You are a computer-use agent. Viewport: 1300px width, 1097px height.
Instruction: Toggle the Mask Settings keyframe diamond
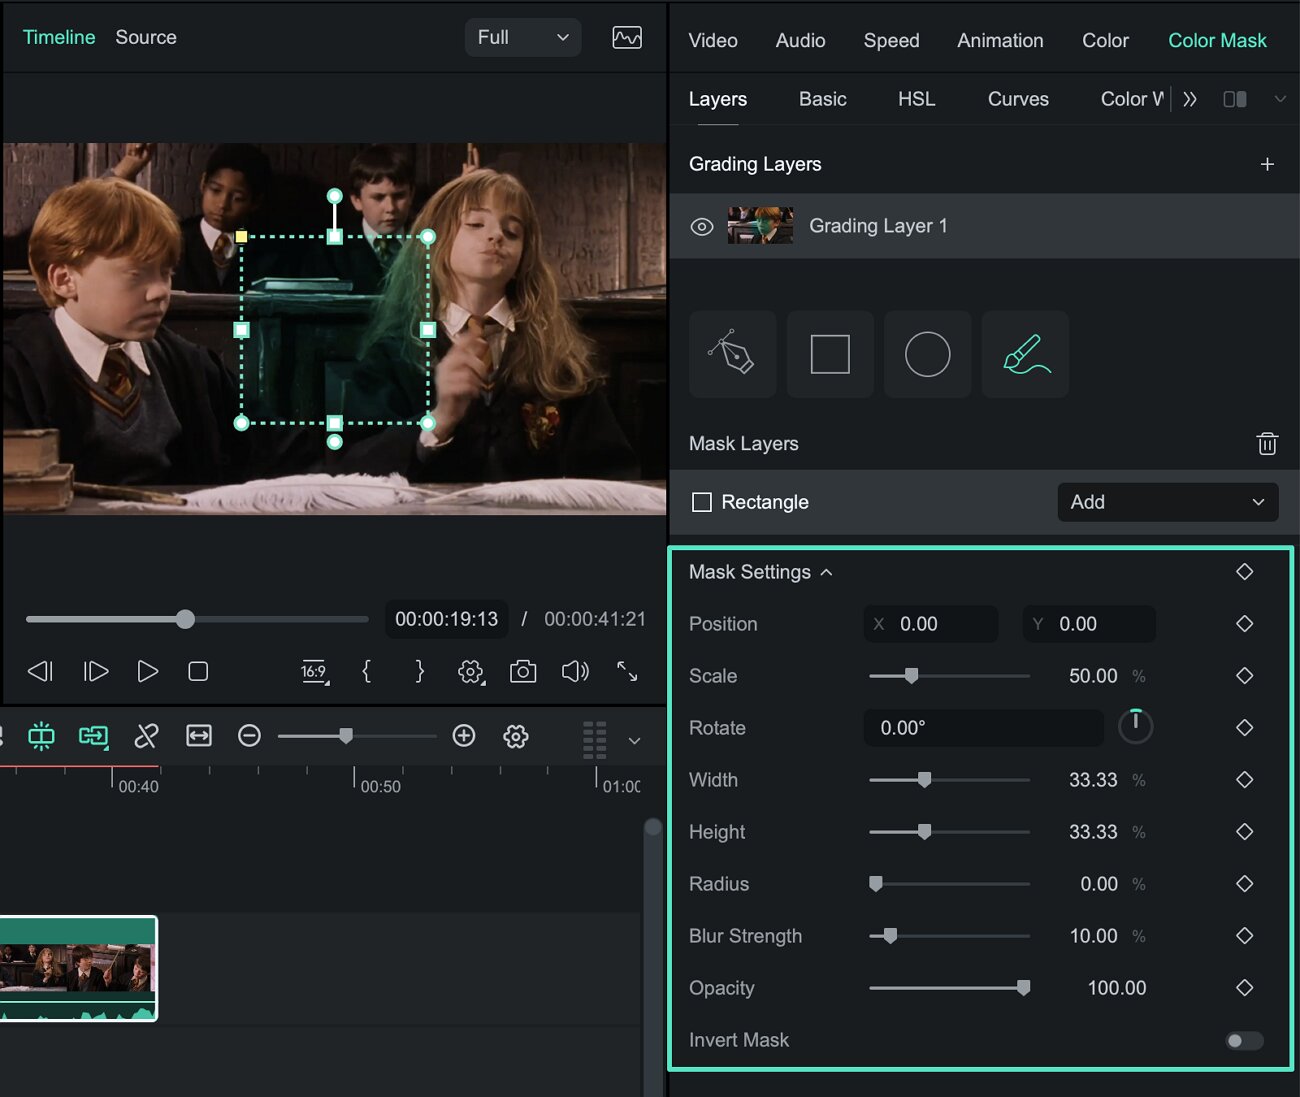pyautogui.click(x=1245, y=572)
